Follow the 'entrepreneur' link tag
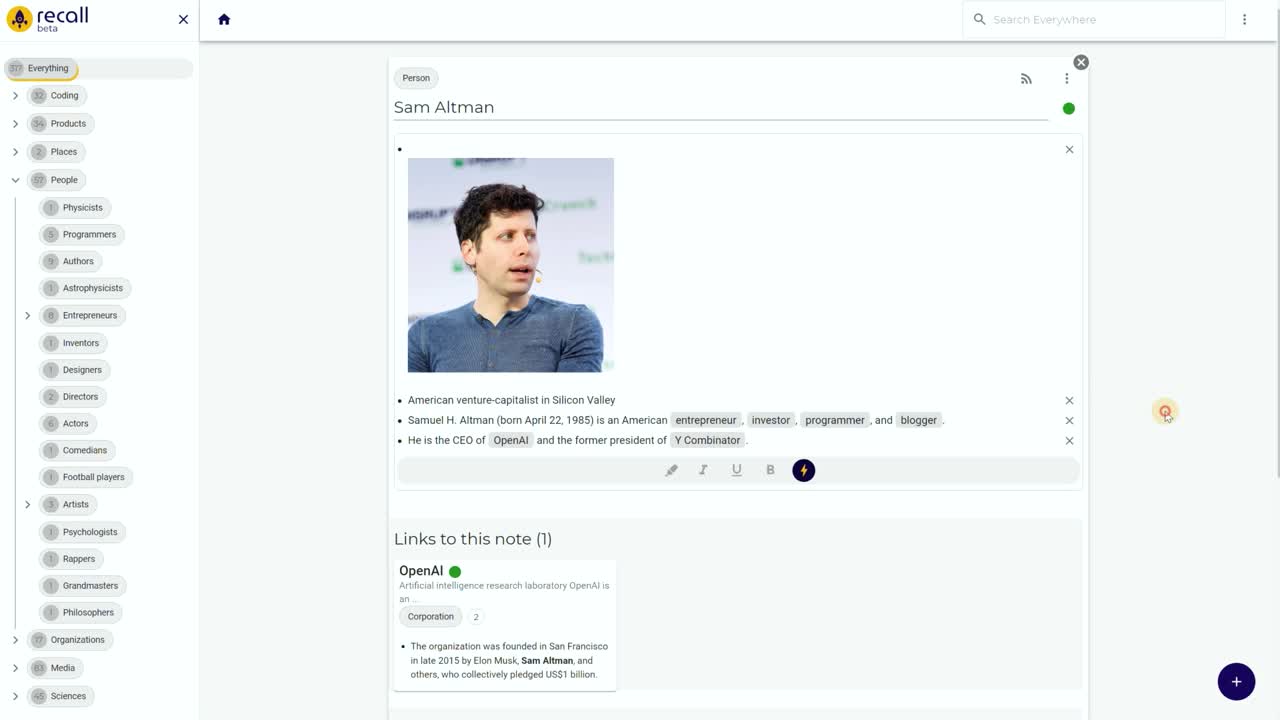The image size is (1280, 720). (x=706, y=420)
